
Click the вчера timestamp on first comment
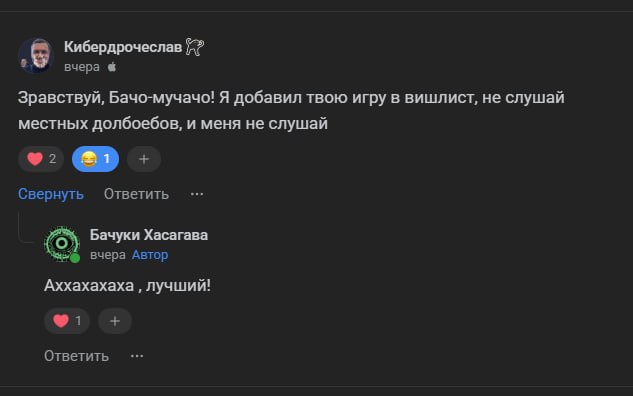82,67
